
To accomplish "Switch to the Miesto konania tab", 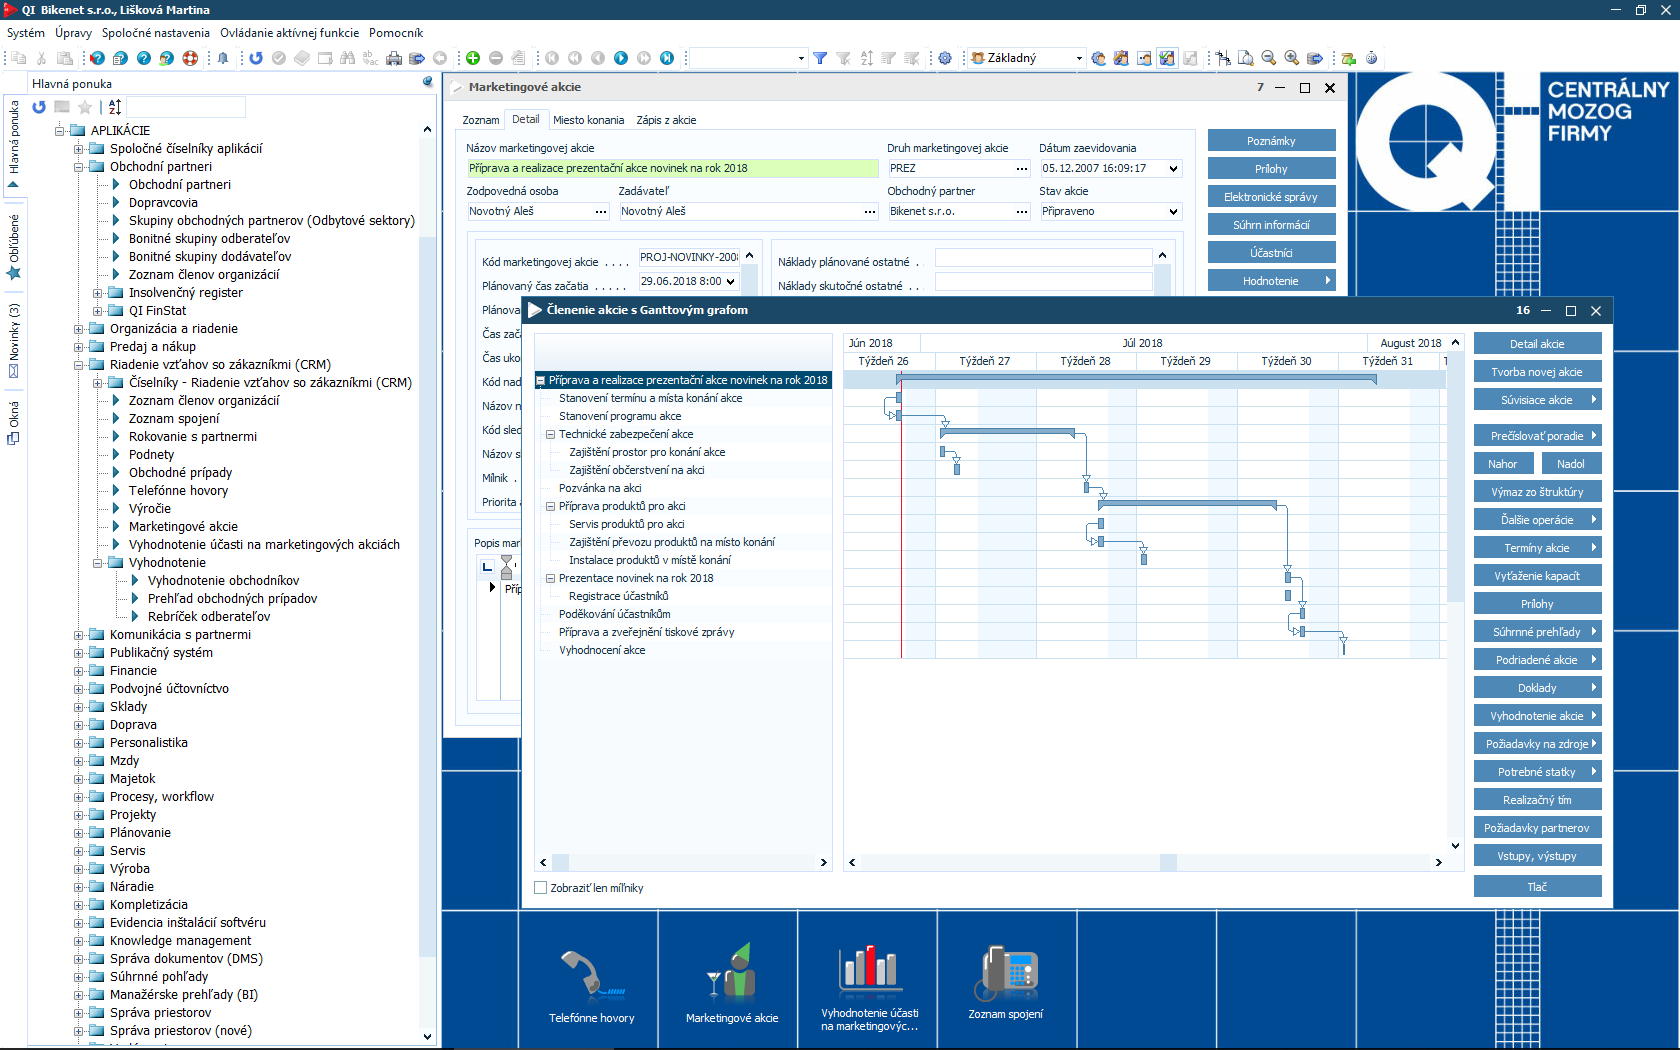I will tap(588, 120).
